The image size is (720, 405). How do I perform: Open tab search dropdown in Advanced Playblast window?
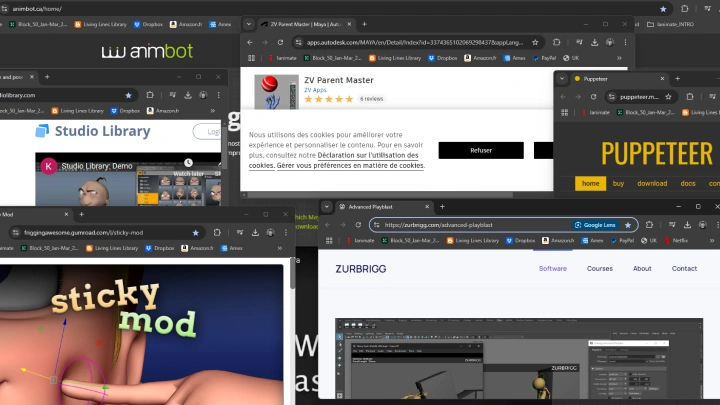[326, 207]
